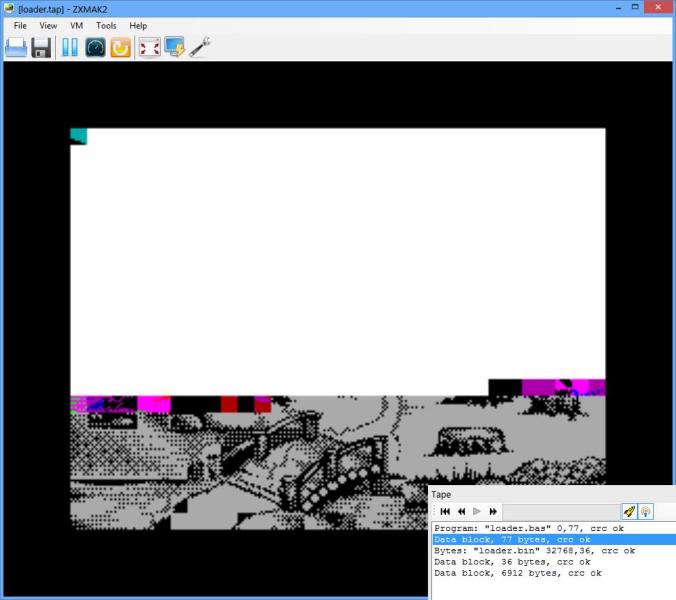676x600 pixels.
Task: Open the Help menu
Action: coord(138,25)
